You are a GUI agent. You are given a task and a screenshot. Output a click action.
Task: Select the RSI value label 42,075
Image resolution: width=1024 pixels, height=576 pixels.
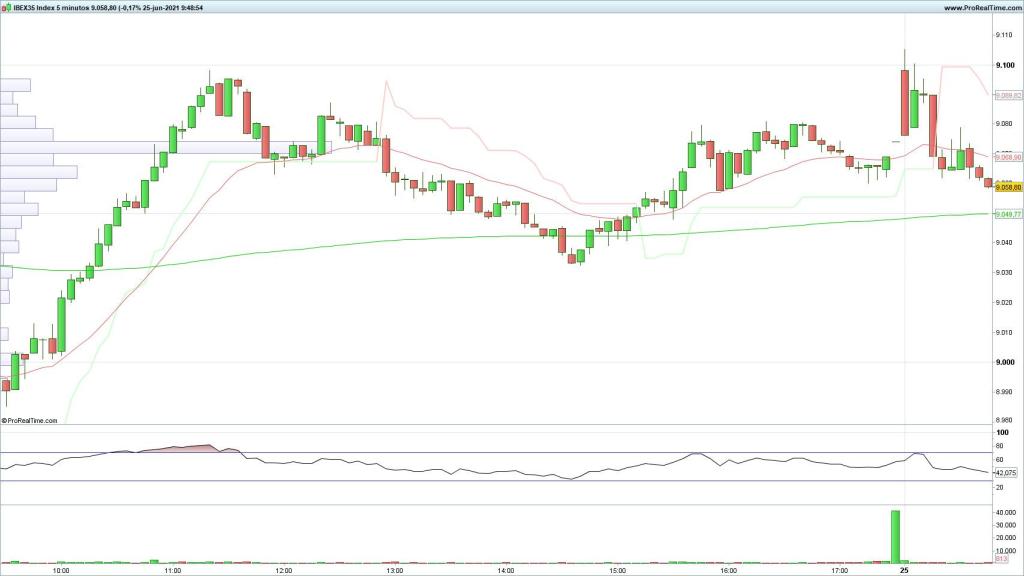tap(1005, 472)
